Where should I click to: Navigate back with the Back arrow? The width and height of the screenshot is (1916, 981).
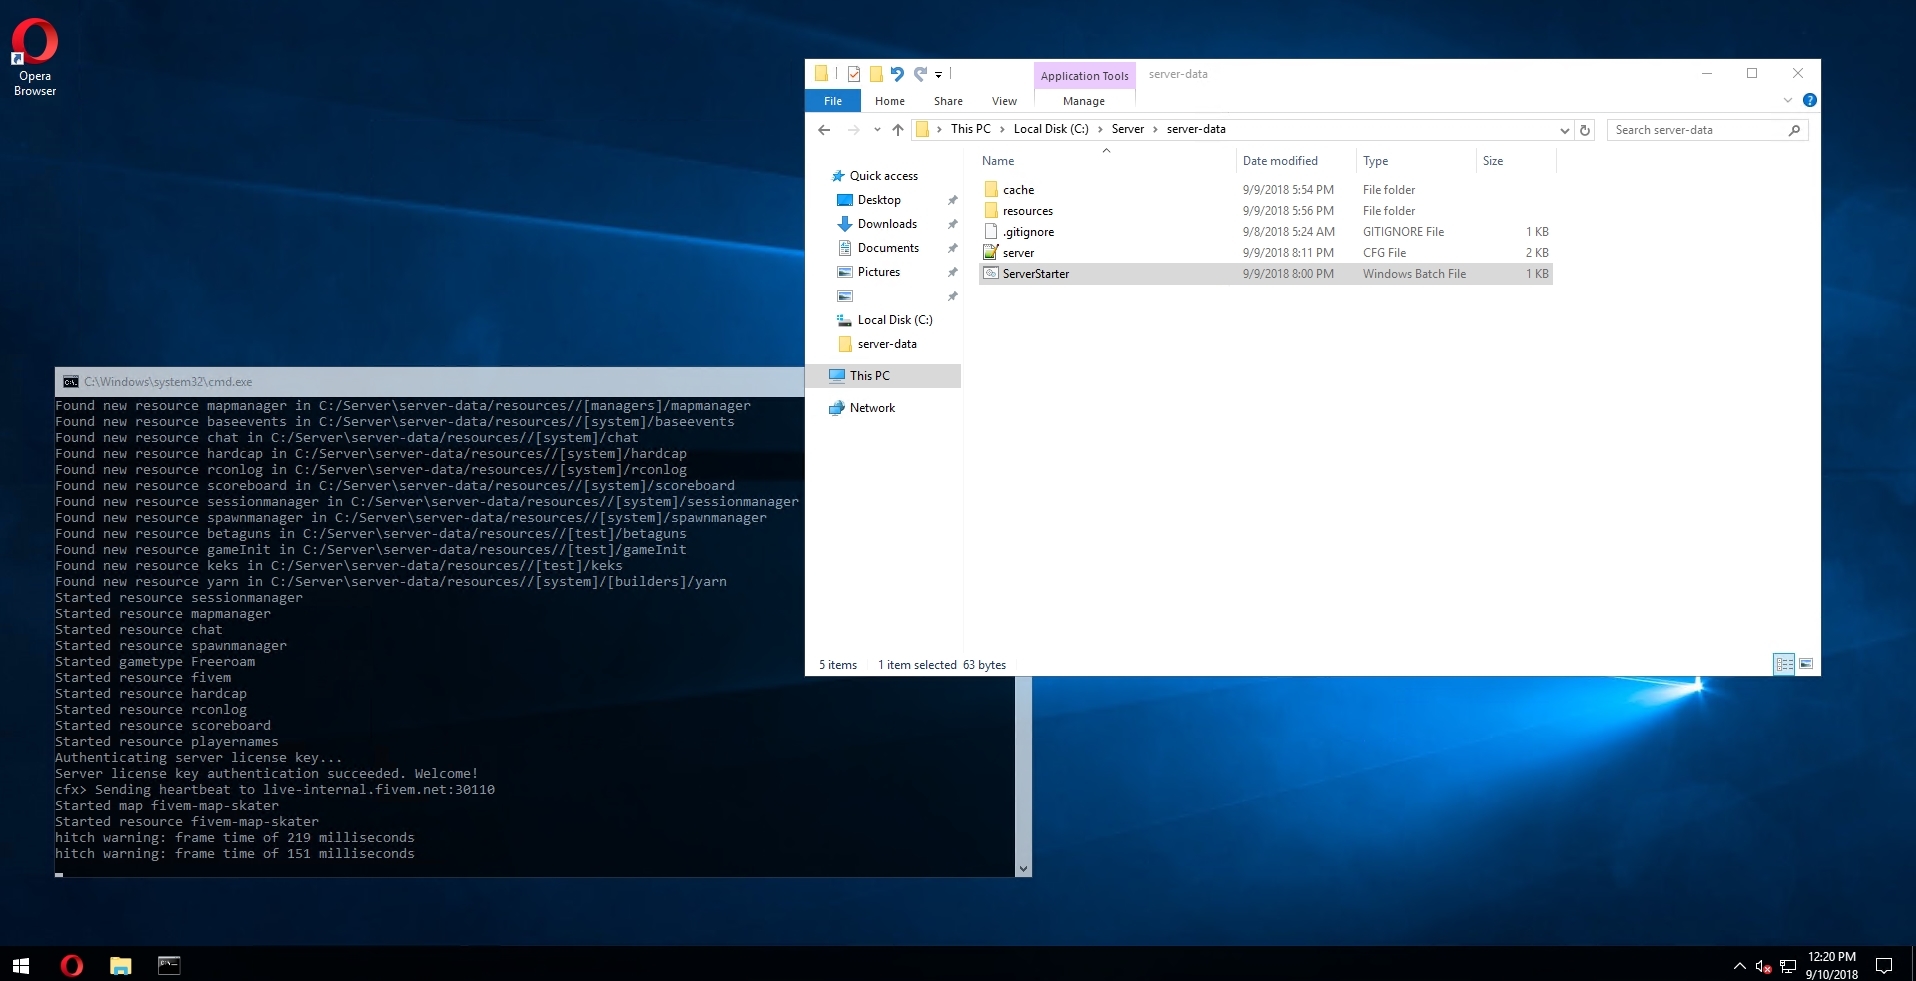tap(824, 130)
